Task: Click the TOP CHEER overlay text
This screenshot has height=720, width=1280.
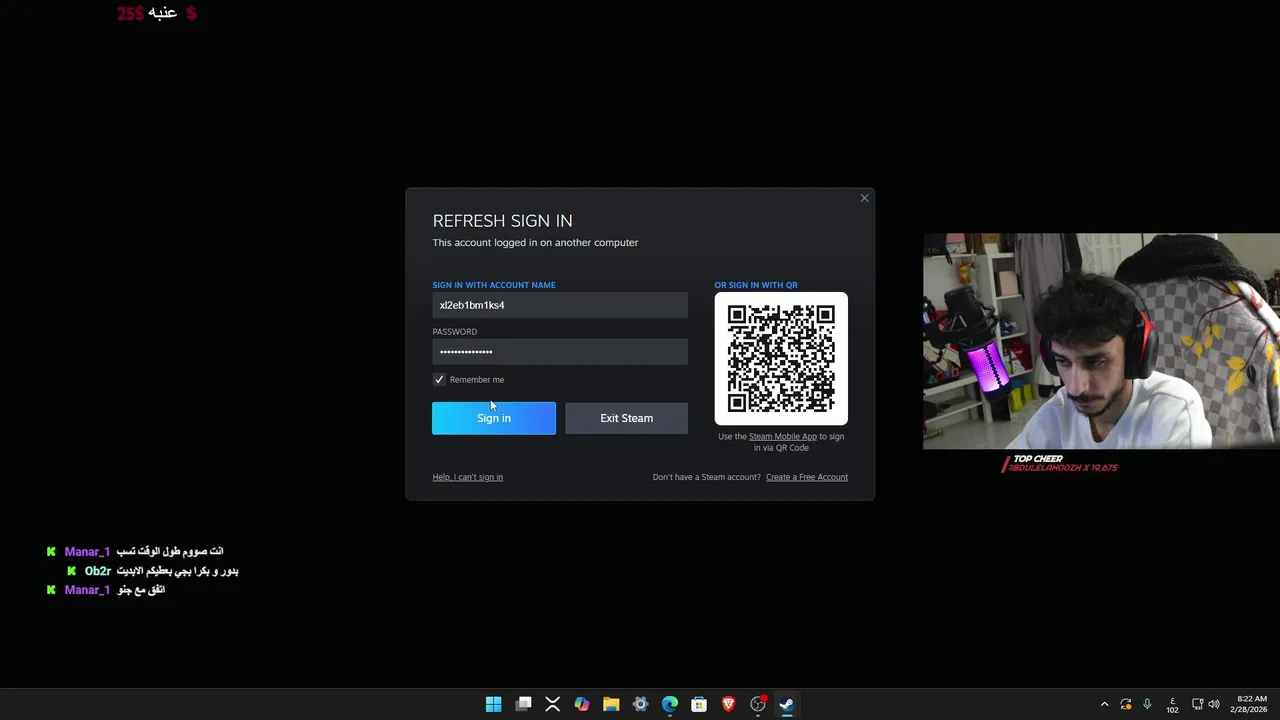Action: point(1038,459)
